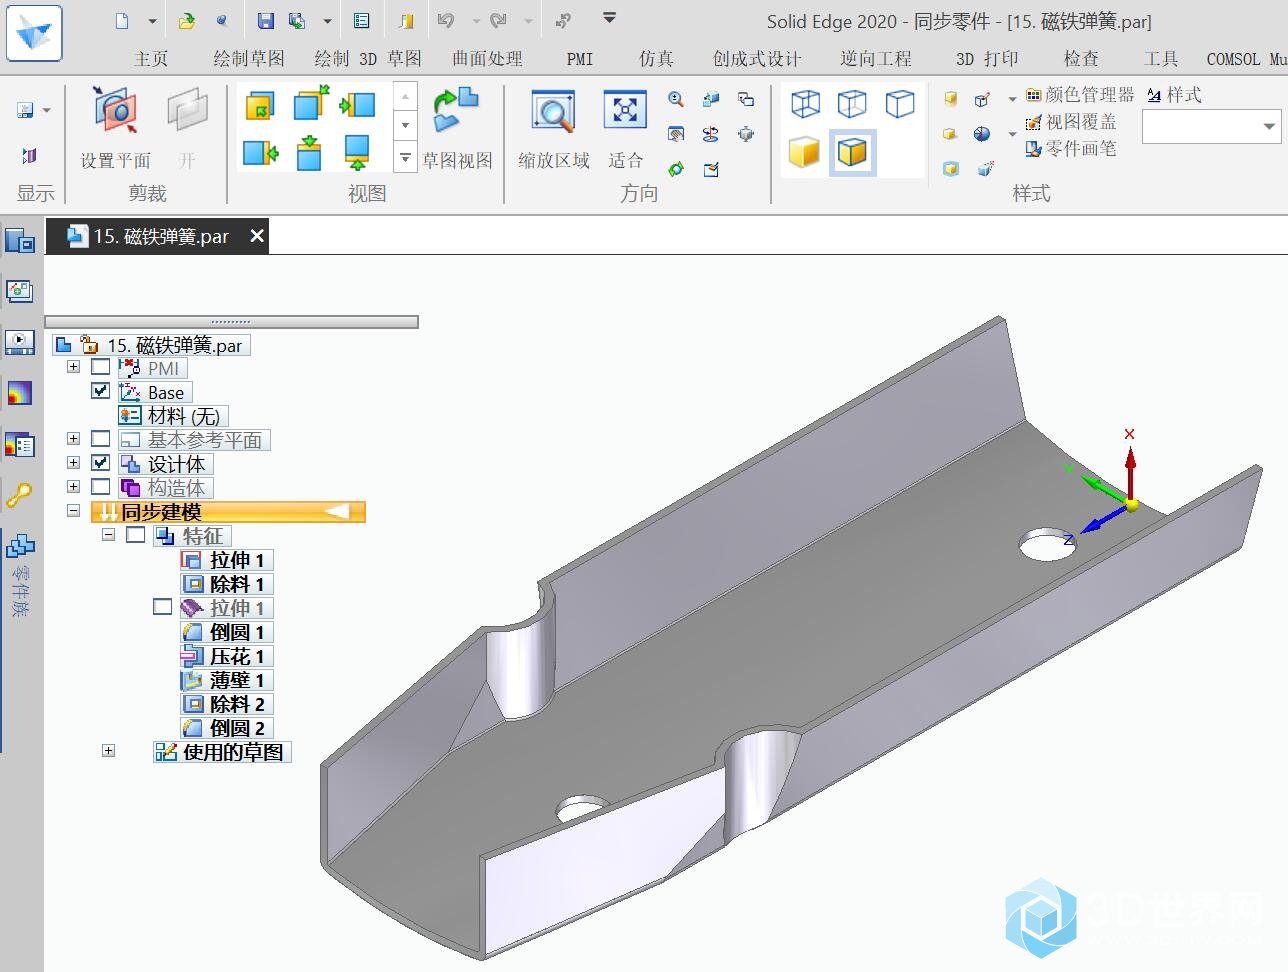Select 倒圆 1 feature in tree
Image resolution: width=1288 pixels, height=972 pixels.
[x=236, y=632]
